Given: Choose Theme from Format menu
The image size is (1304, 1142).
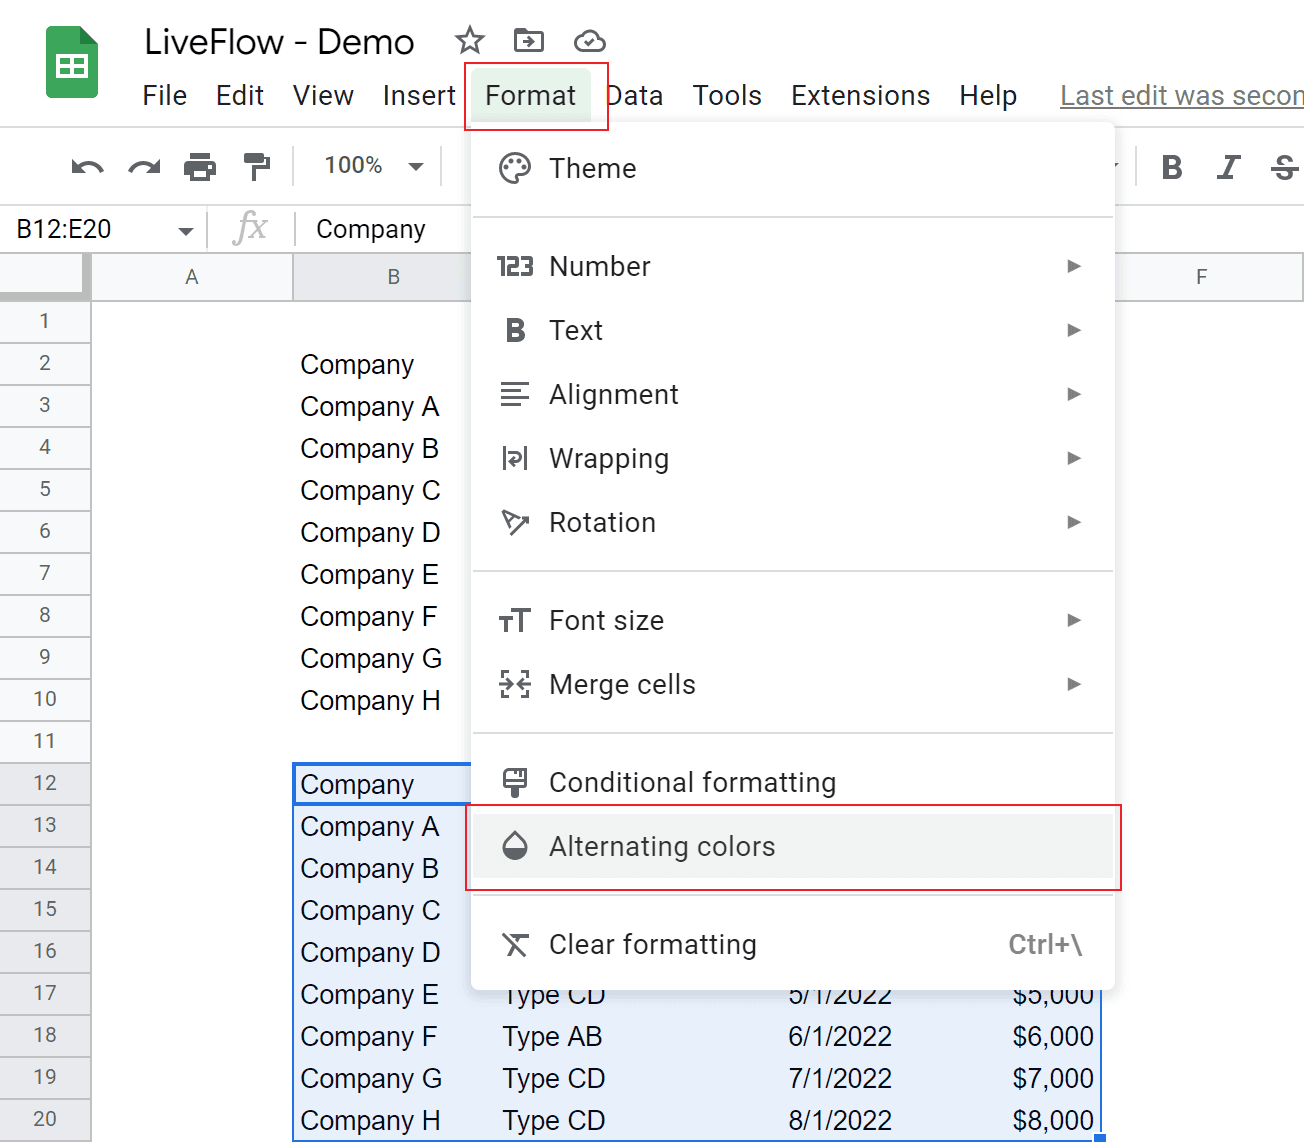Looking at the screenshot, I should [792, 168].
